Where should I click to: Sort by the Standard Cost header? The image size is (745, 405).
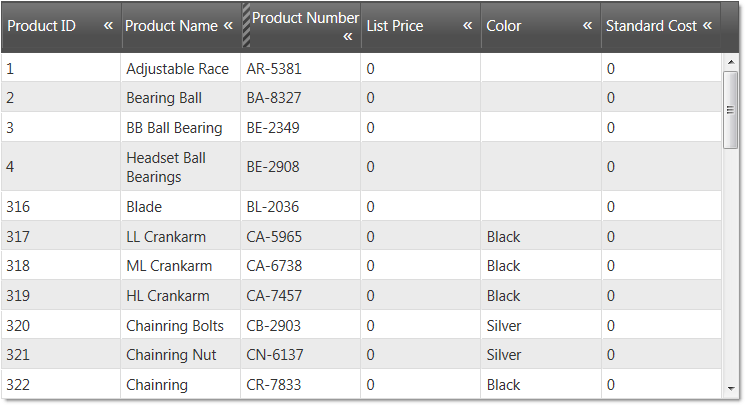pos(651,26)
